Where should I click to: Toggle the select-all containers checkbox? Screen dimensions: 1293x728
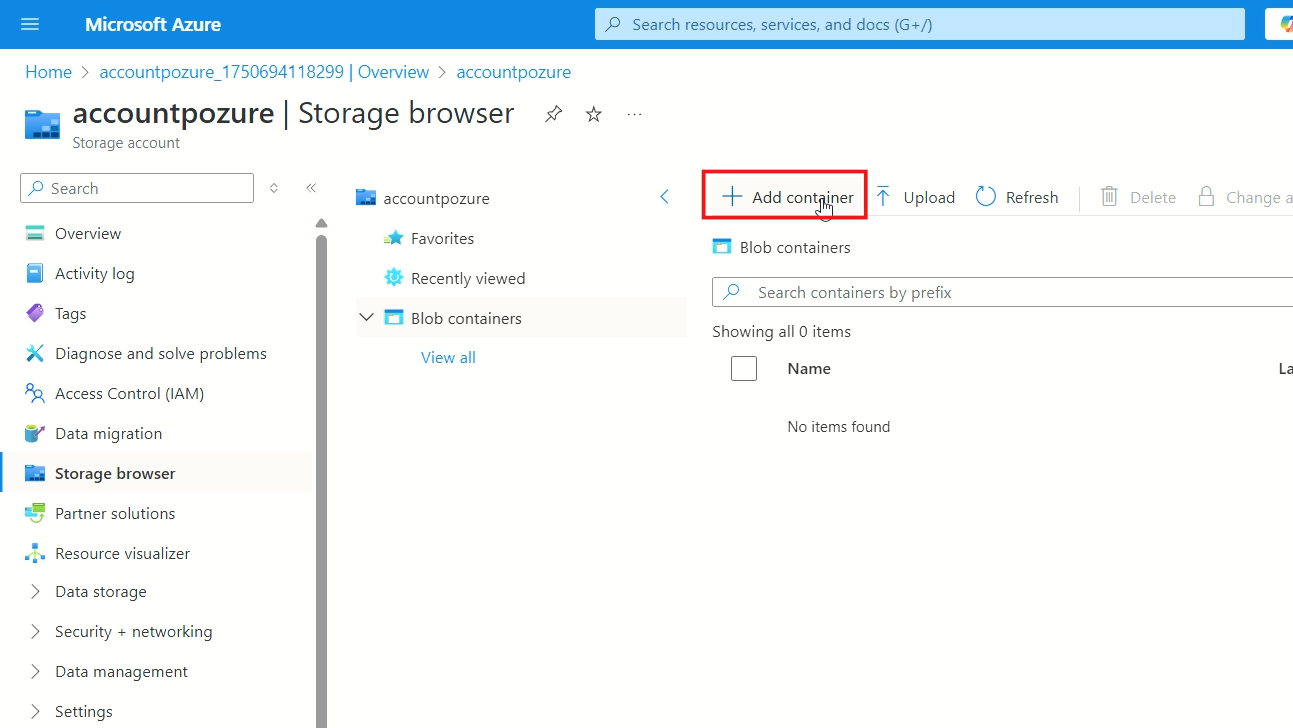(744, 369)
